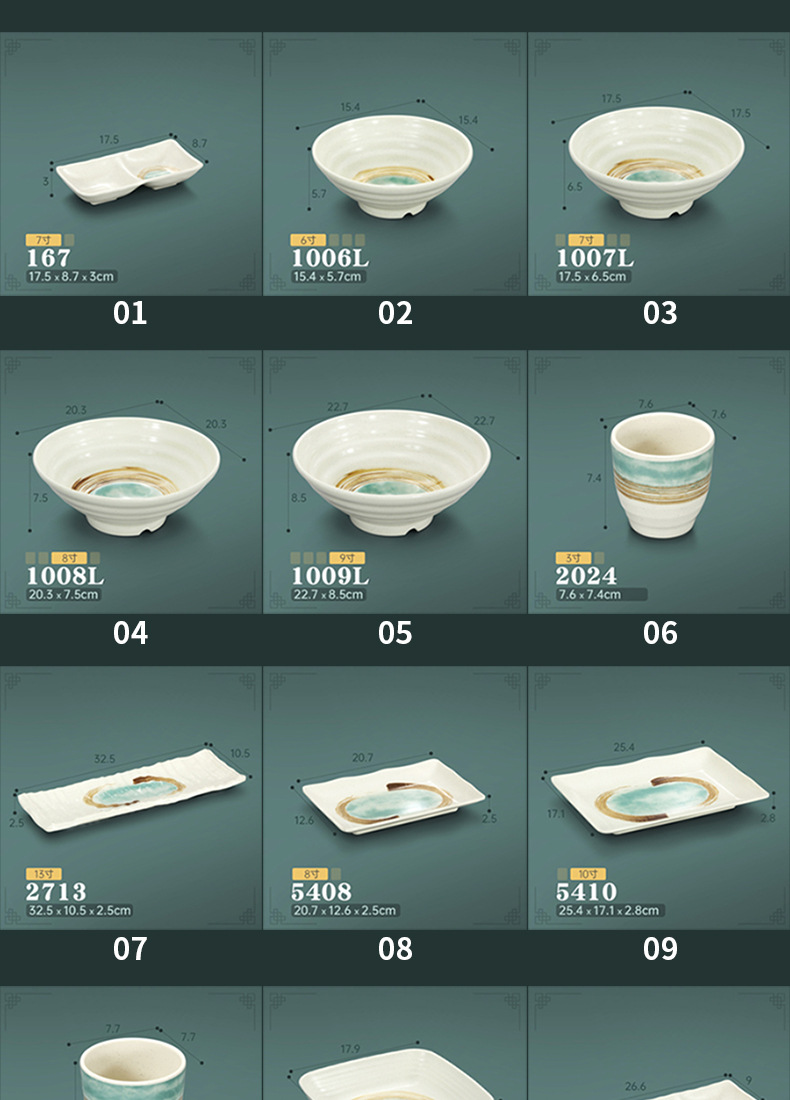Open the 1006L ramen bowl product
This screenshot has height=1100, width=790.
395,163
